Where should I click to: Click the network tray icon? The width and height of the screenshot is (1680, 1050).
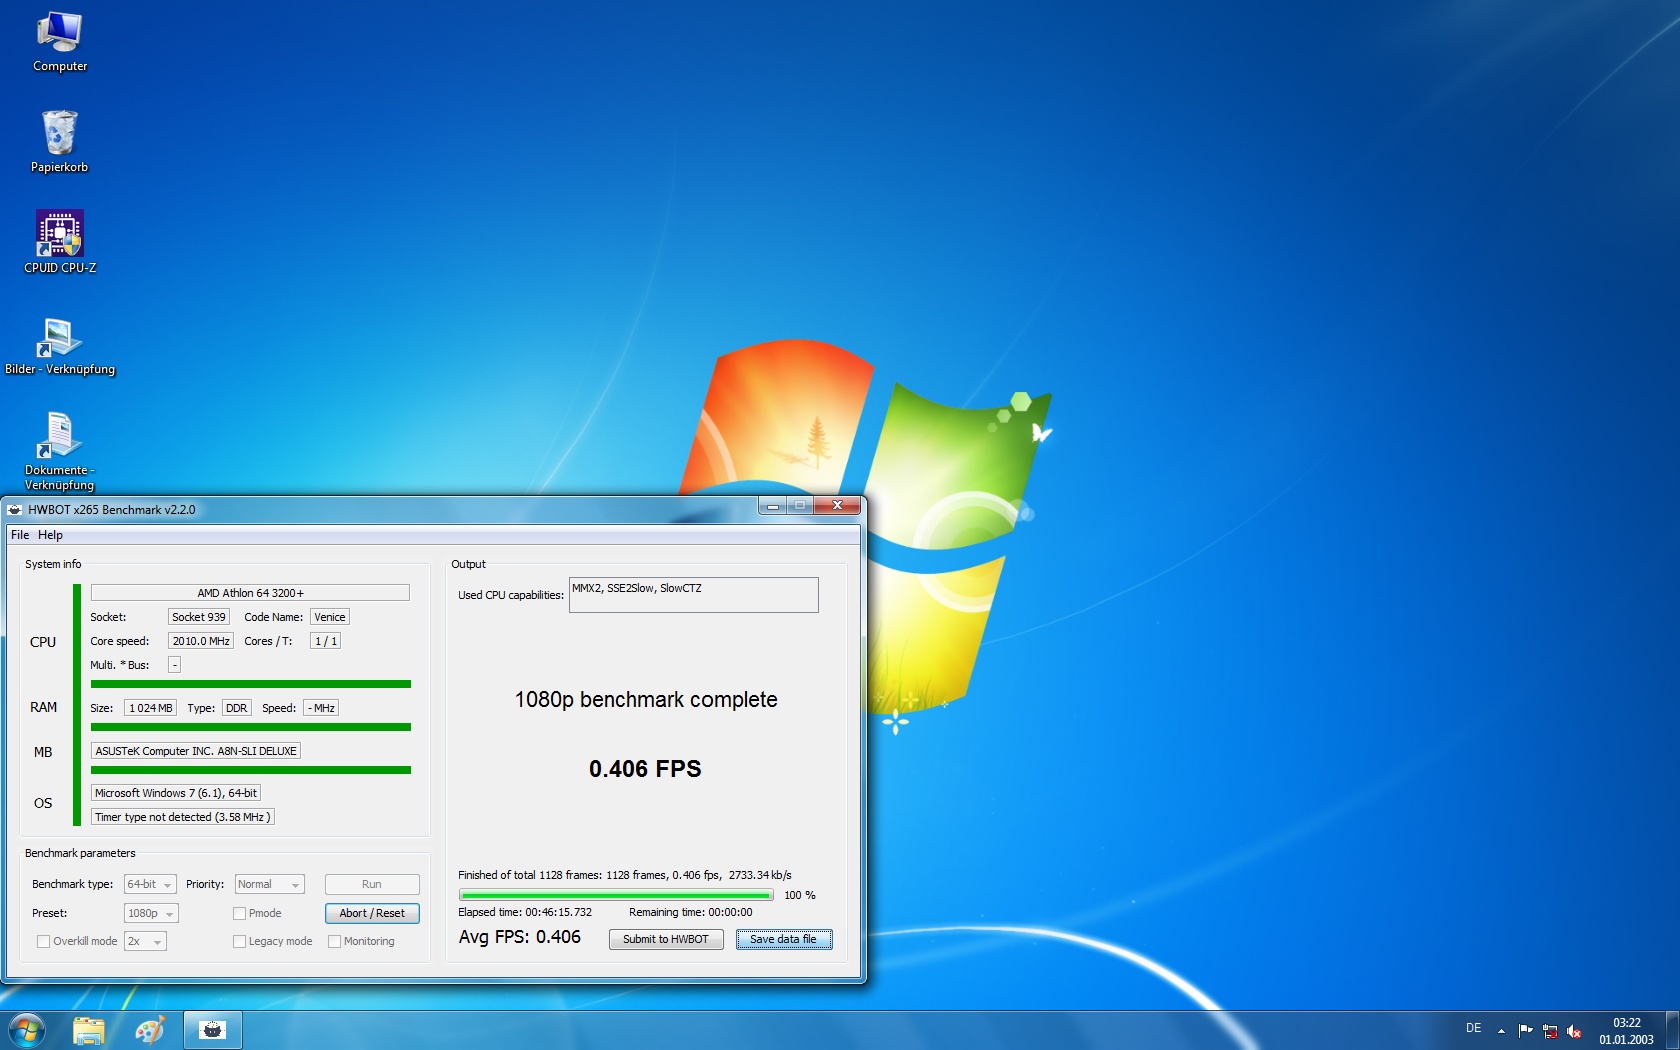(x=1550, y=1031)
